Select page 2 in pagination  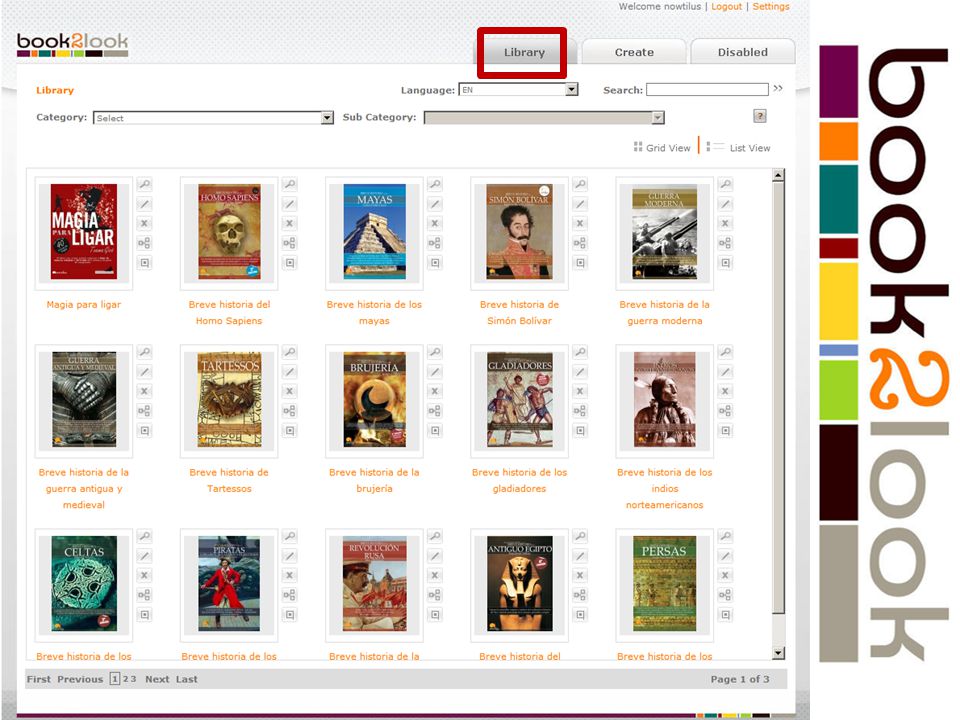click(x=126, y=679)
